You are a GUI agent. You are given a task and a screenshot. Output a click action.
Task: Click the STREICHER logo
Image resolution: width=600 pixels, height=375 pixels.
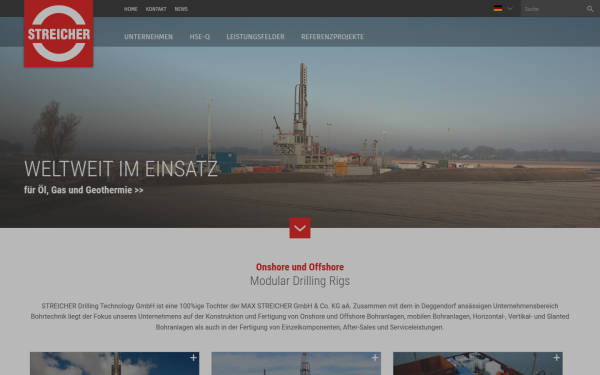[x=59, y=33]
